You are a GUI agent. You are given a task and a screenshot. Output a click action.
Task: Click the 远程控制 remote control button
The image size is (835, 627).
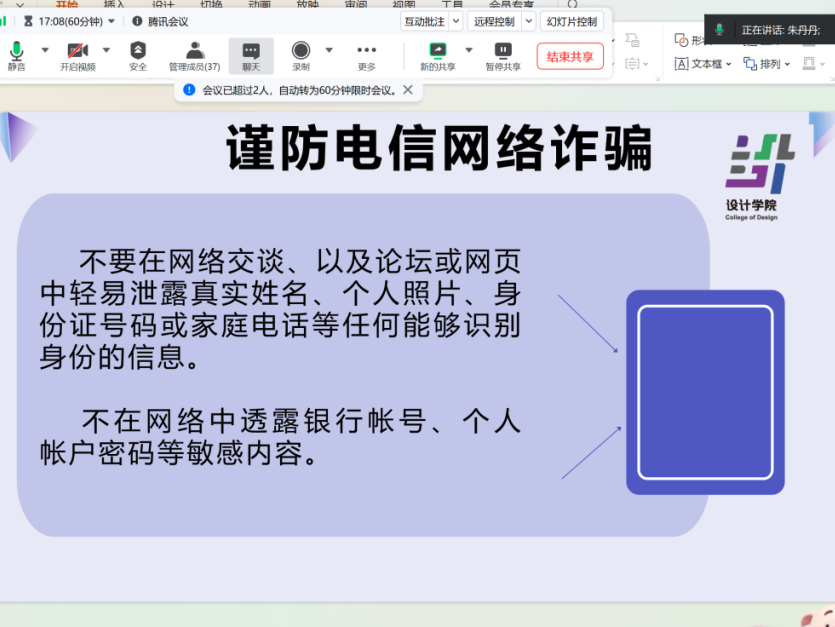494,21
